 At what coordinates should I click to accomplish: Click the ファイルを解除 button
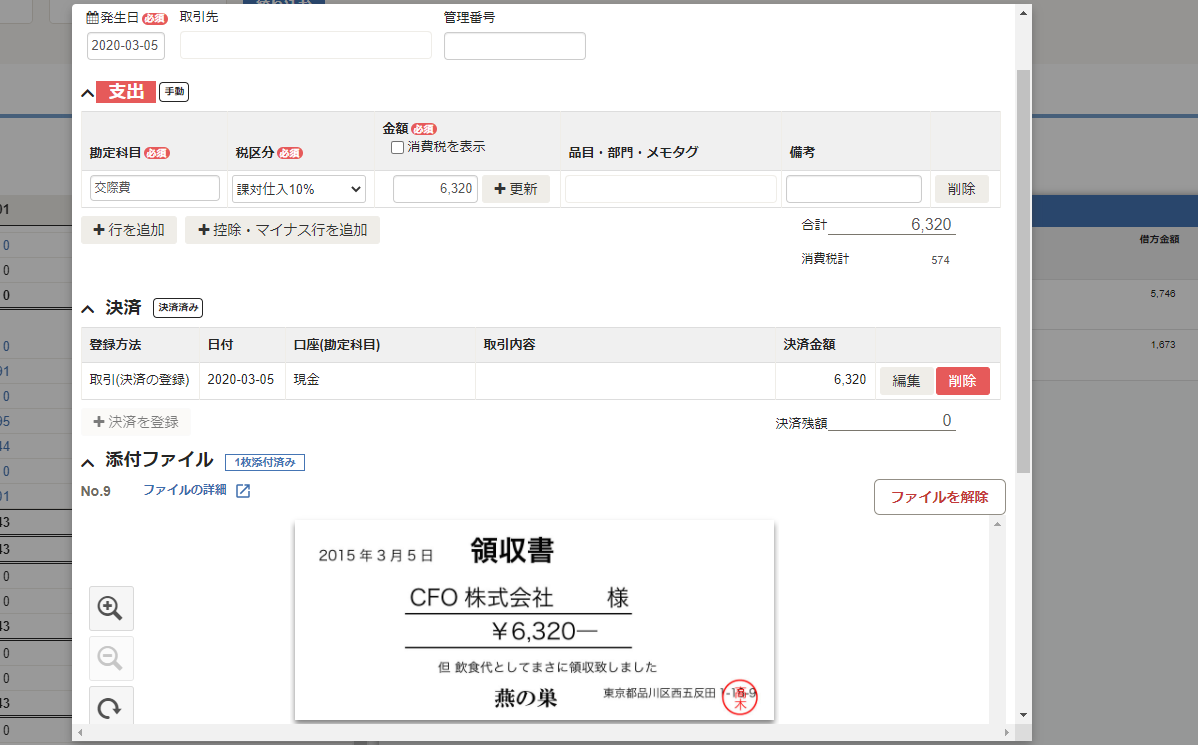939,497
